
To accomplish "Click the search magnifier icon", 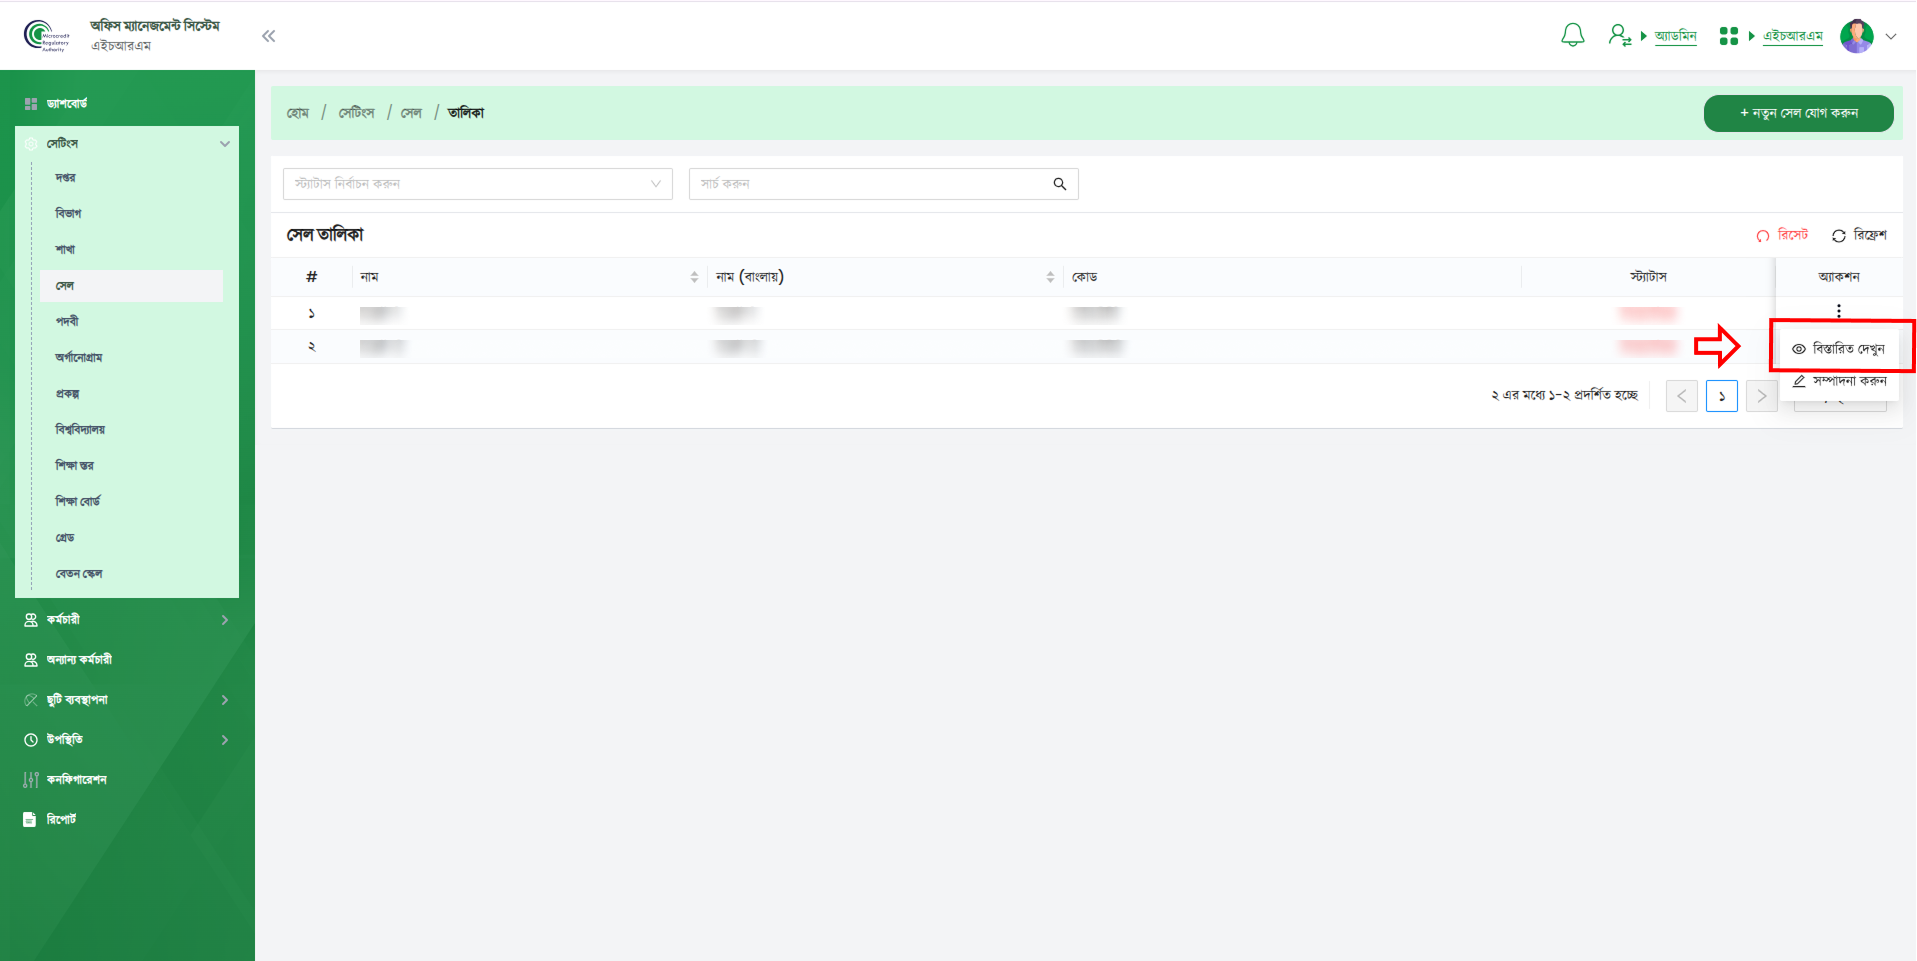I will pyautogui.click(x=1059, y=184).
